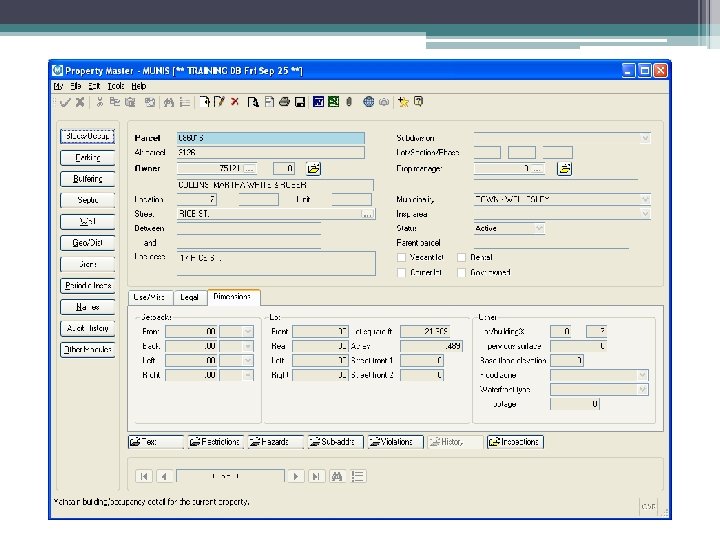Click the red X Delete toolbar icon
This screenshot has height=540, width=720.
(x=235, y=102)
